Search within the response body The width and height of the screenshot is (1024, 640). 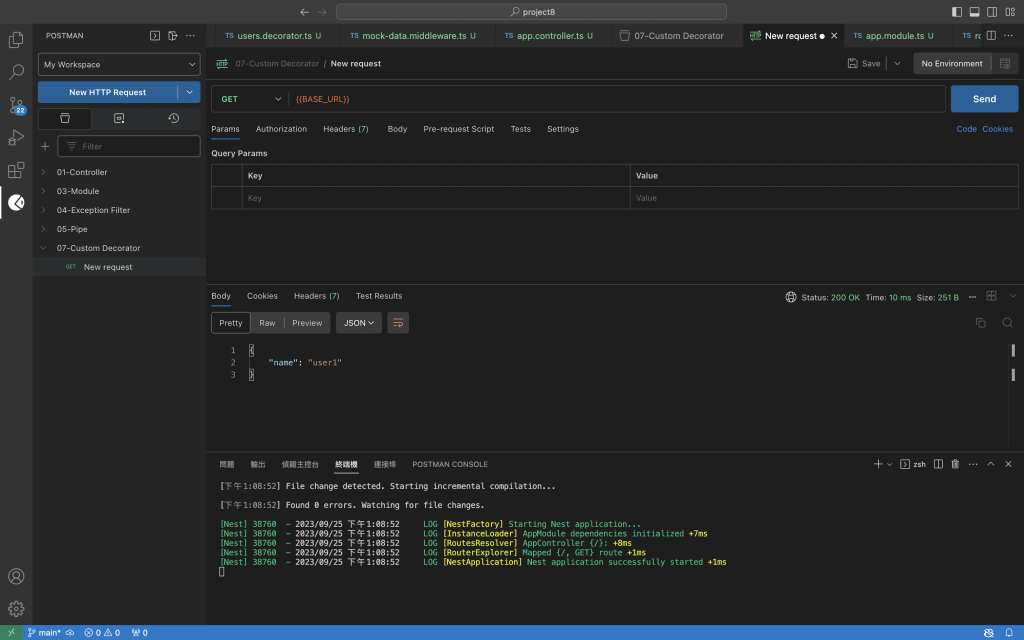pyautogui.click(x=1007, y=323)
